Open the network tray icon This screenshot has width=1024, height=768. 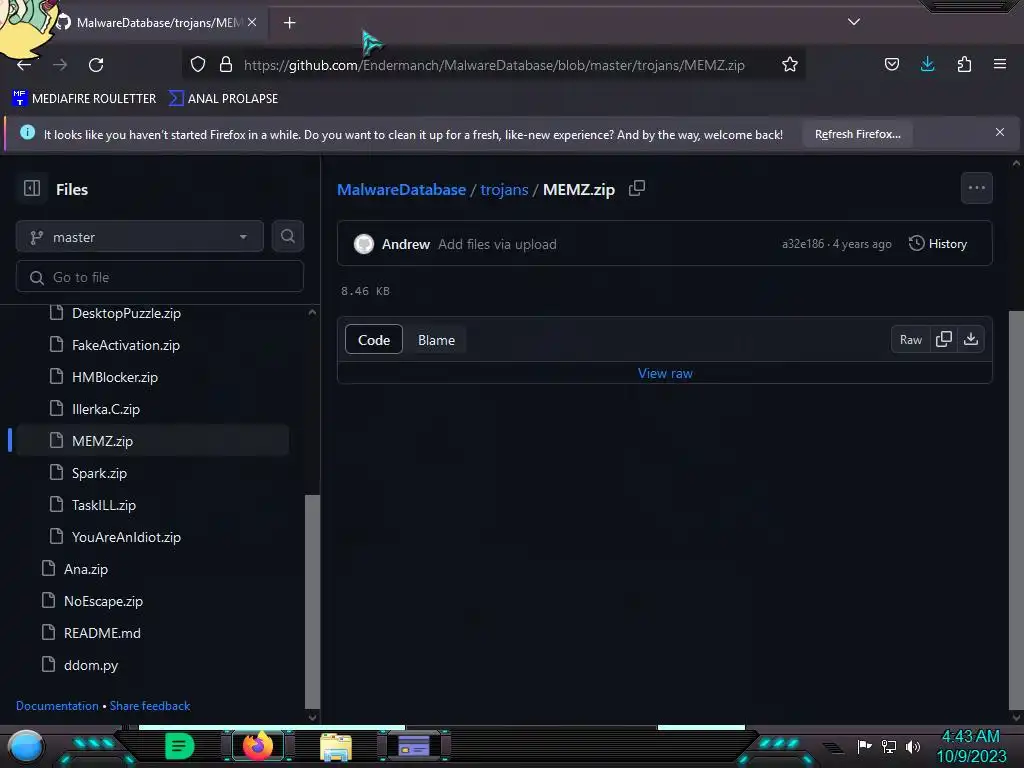(x=888, y=746)
